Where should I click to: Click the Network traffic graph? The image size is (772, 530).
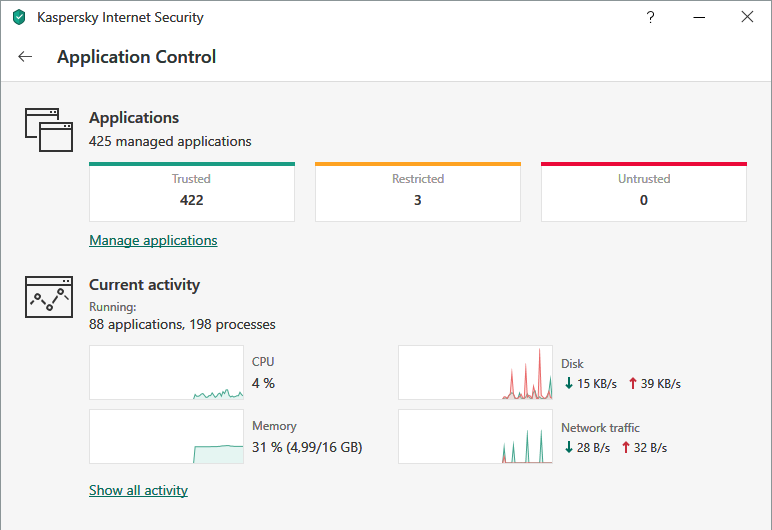[476, 436]
